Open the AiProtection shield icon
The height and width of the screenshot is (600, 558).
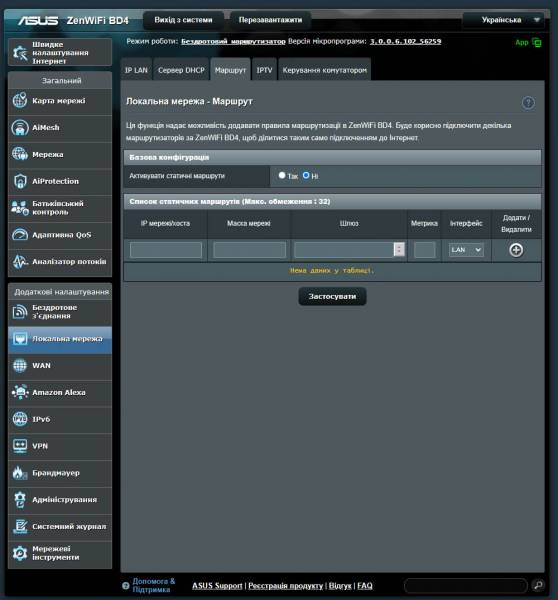20,181
